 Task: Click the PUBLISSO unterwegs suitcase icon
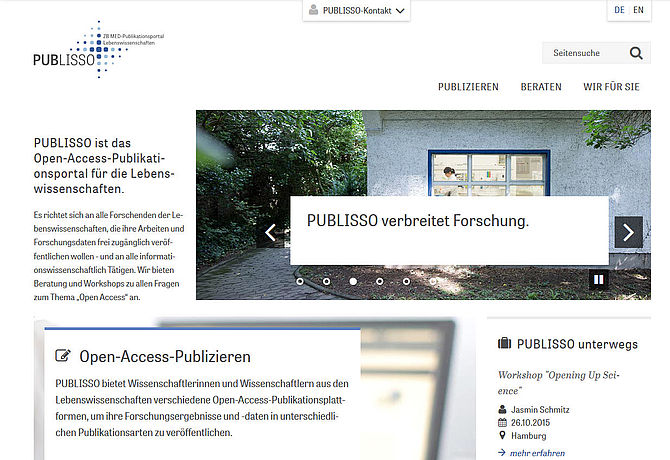tap(504, 344)
